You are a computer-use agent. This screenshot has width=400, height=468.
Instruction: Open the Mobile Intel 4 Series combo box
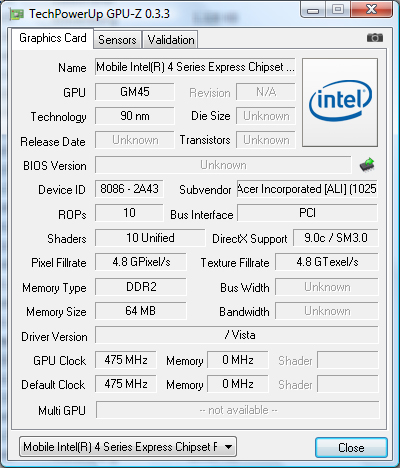tap(128, 447)
